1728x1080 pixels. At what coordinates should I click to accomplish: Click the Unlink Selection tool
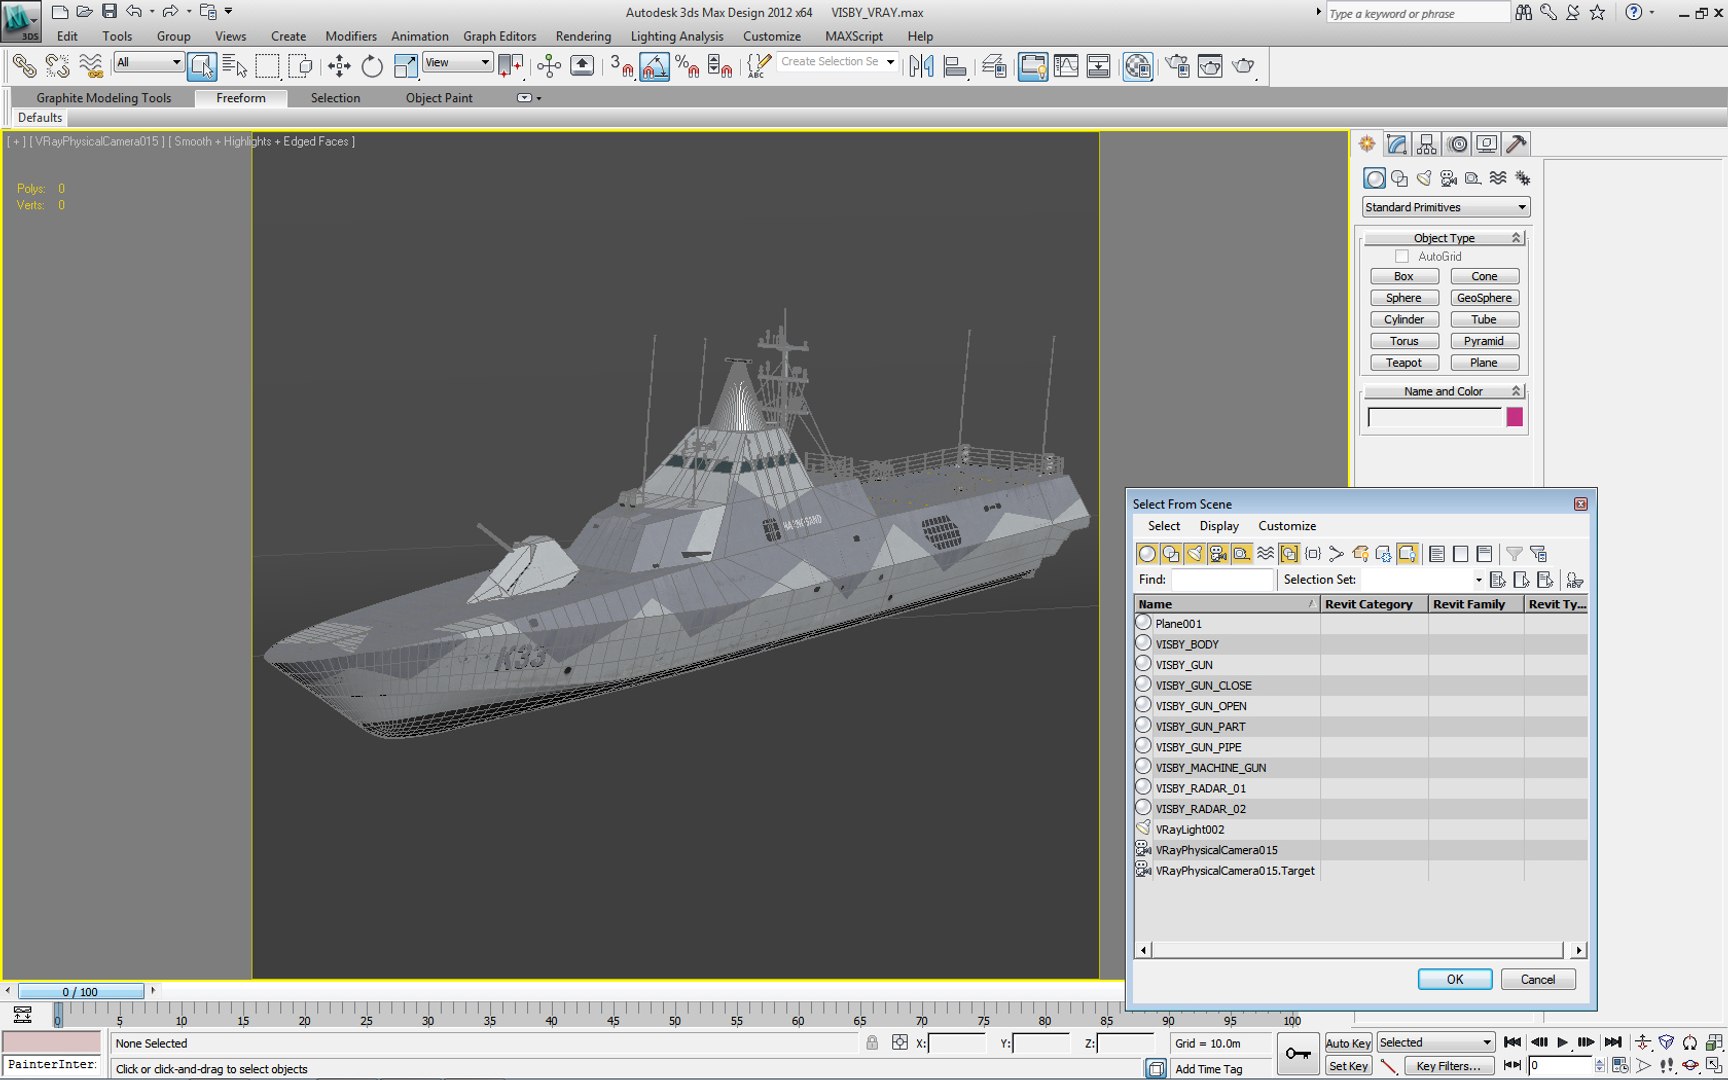pyautogui.click(x=57, y=66)
